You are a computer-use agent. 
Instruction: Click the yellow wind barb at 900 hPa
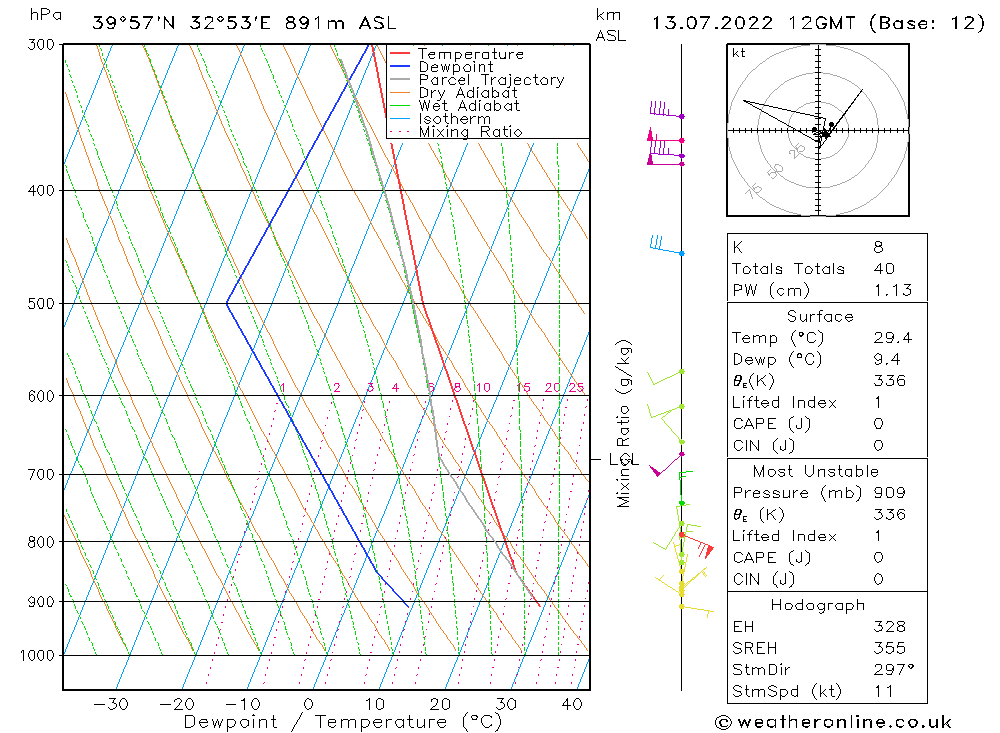[x=697, y=610]
